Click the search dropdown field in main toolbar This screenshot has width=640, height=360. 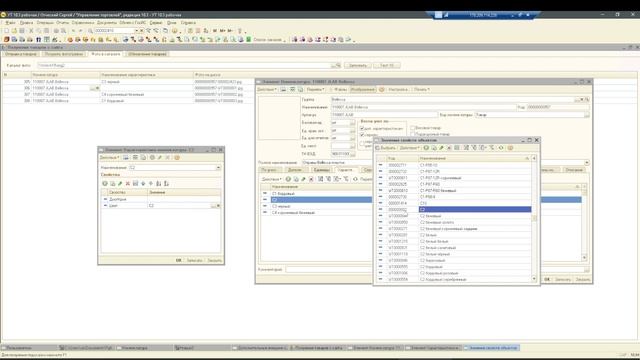point(116,31)
